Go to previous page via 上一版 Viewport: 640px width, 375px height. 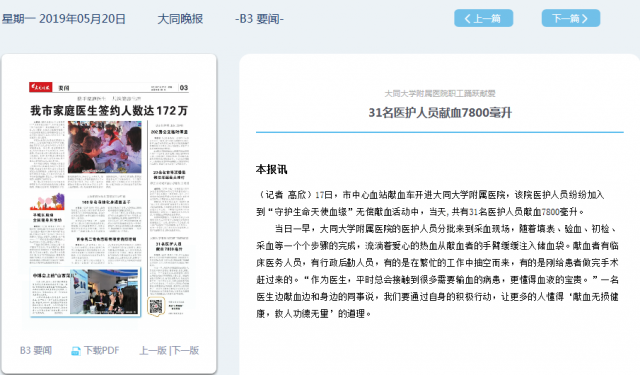pos(153,351)
